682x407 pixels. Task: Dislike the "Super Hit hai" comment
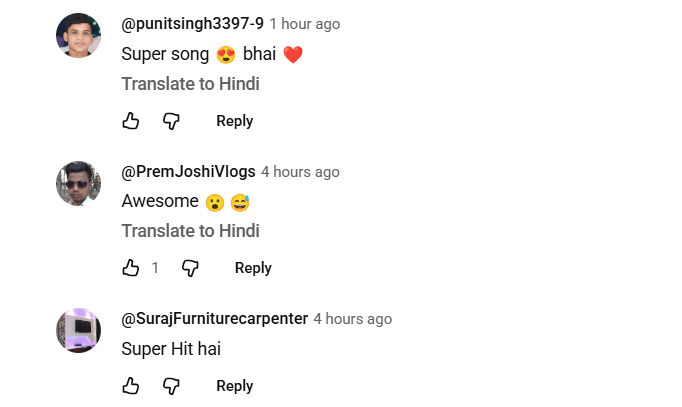[171, 386]
